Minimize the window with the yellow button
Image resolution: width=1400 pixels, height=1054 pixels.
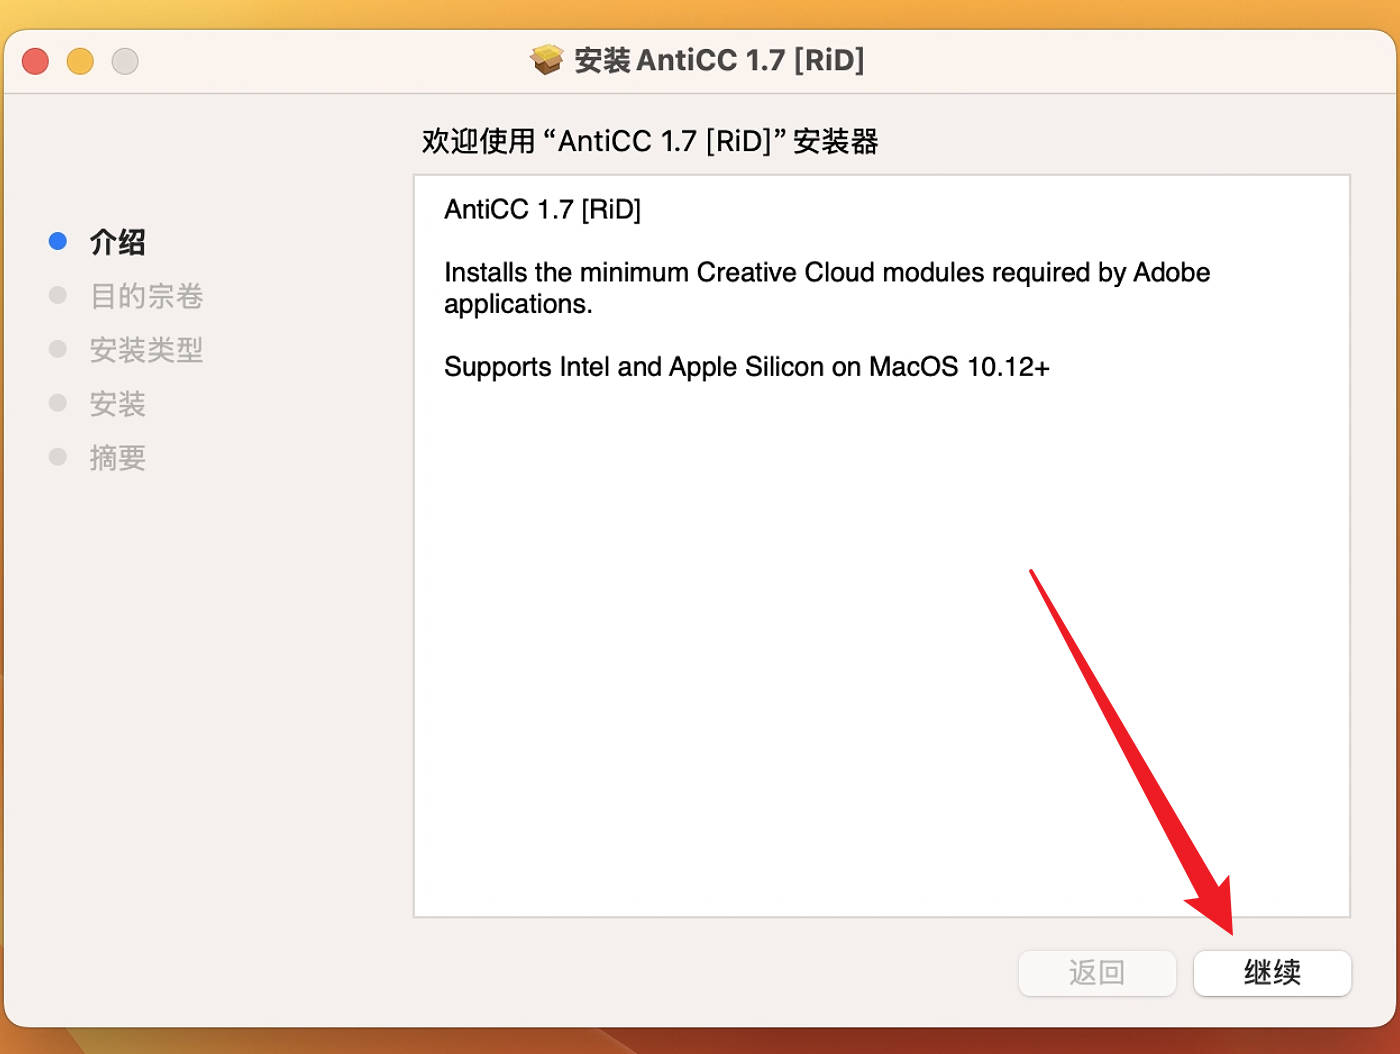tap(80, 61)
